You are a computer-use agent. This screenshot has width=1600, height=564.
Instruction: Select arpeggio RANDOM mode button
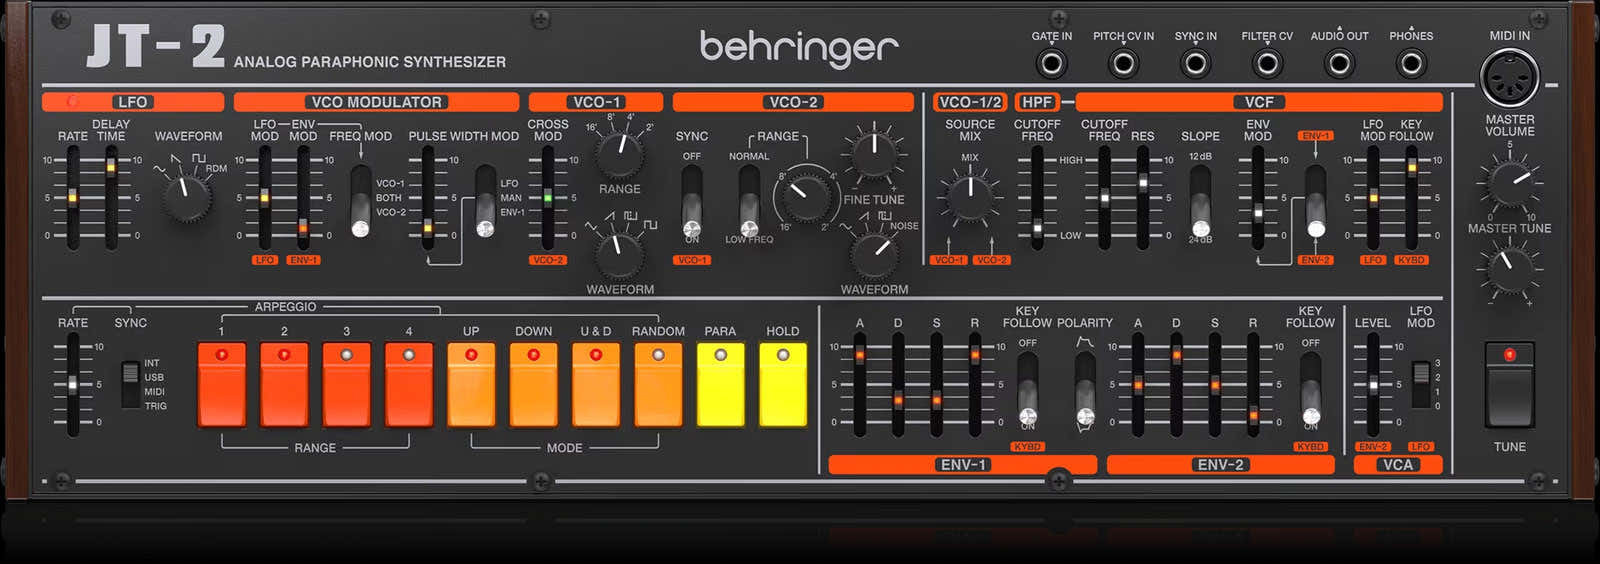tap(658, 385)
